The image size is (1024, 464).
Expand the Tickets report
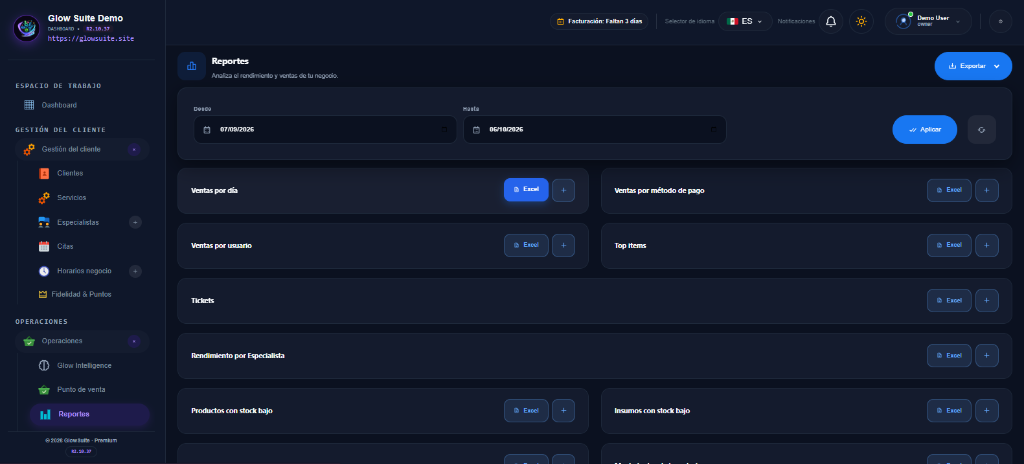(987, 301)
